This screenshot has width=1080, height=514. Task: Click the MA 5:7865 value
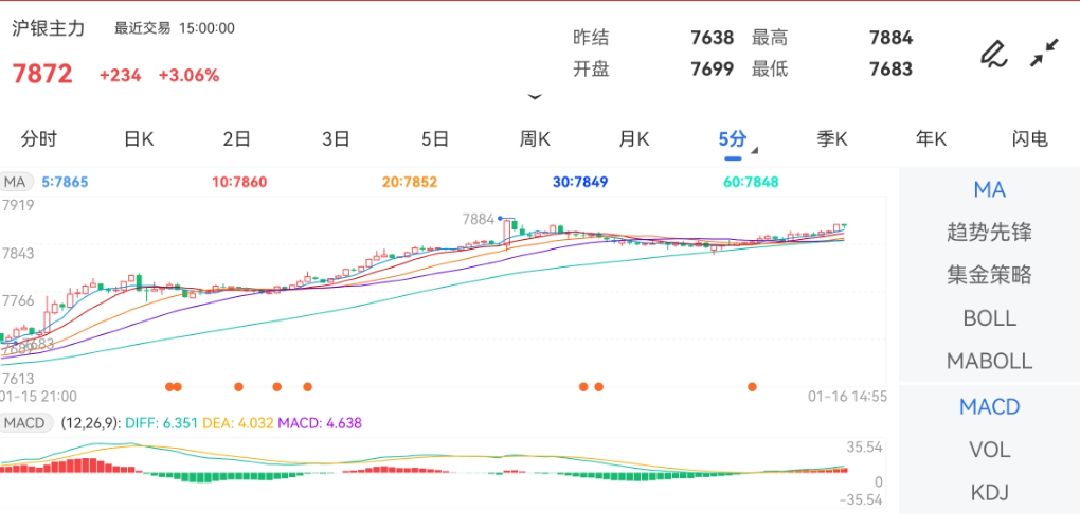click(65, 182)
